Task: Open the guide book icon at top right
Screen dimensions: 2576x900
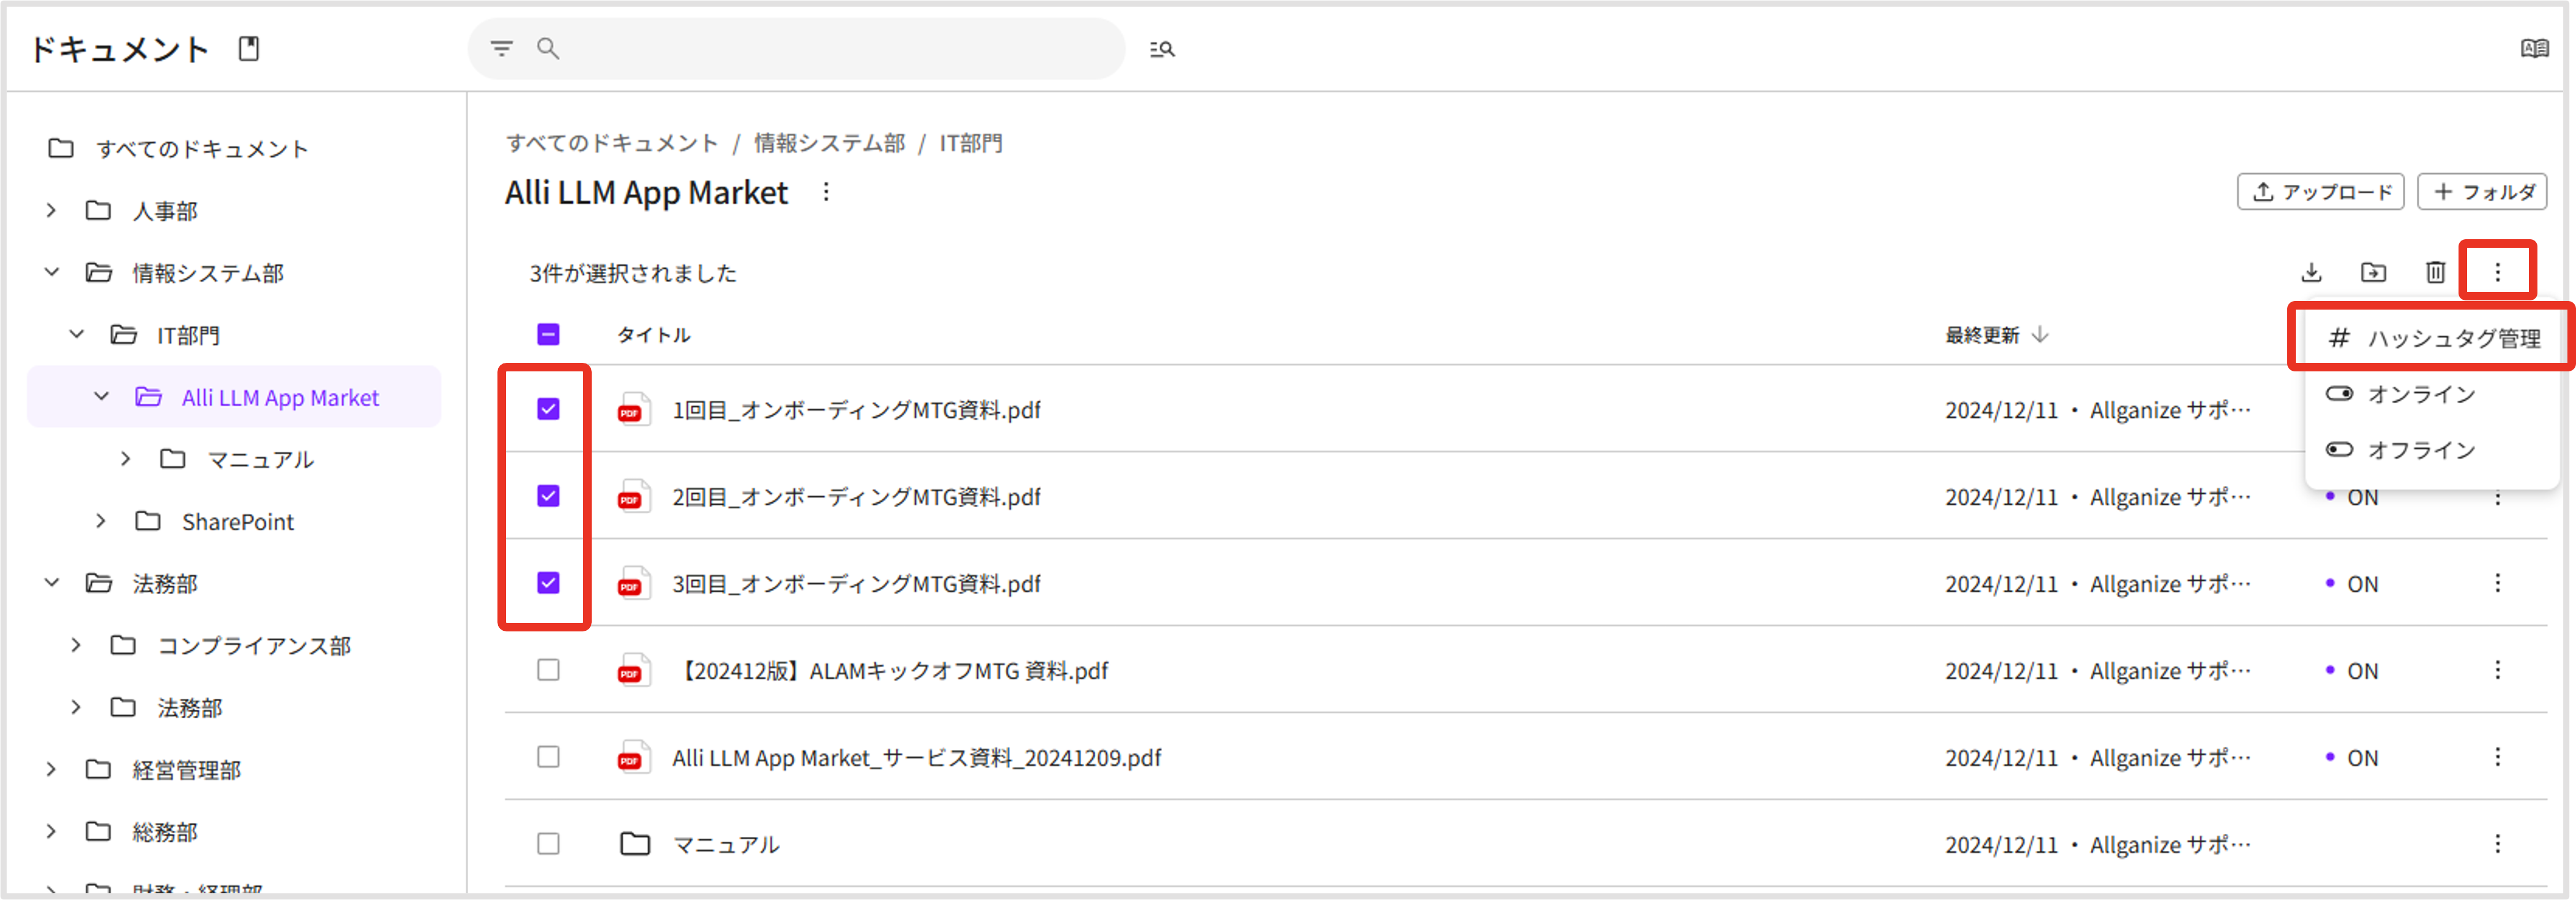Action: (x=2533, y=49)
